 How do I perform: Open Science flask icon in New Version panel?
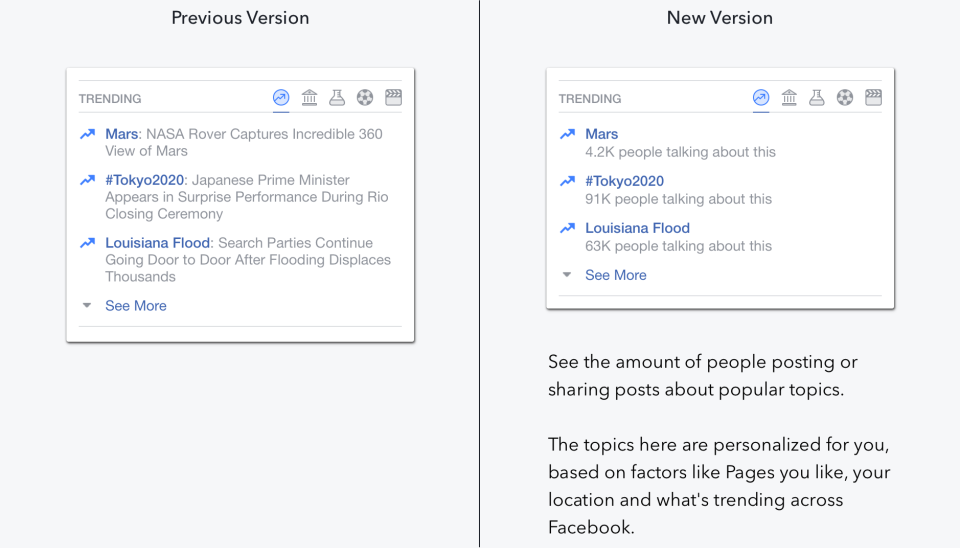click(817, 97)
